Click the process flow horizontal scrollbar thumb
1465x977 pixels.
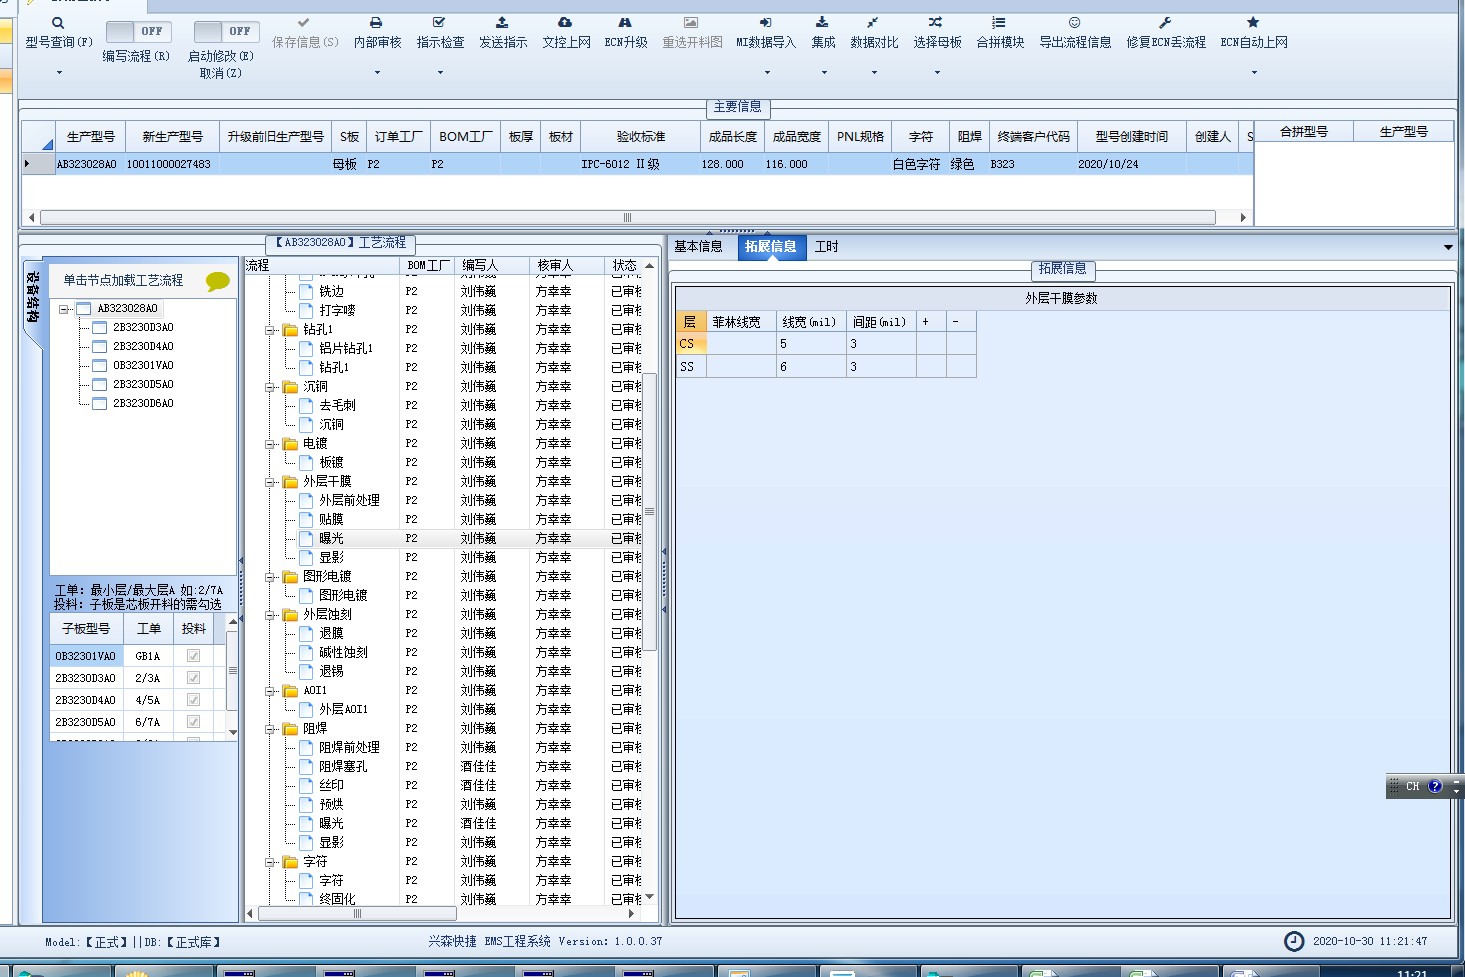pos(358,913)
